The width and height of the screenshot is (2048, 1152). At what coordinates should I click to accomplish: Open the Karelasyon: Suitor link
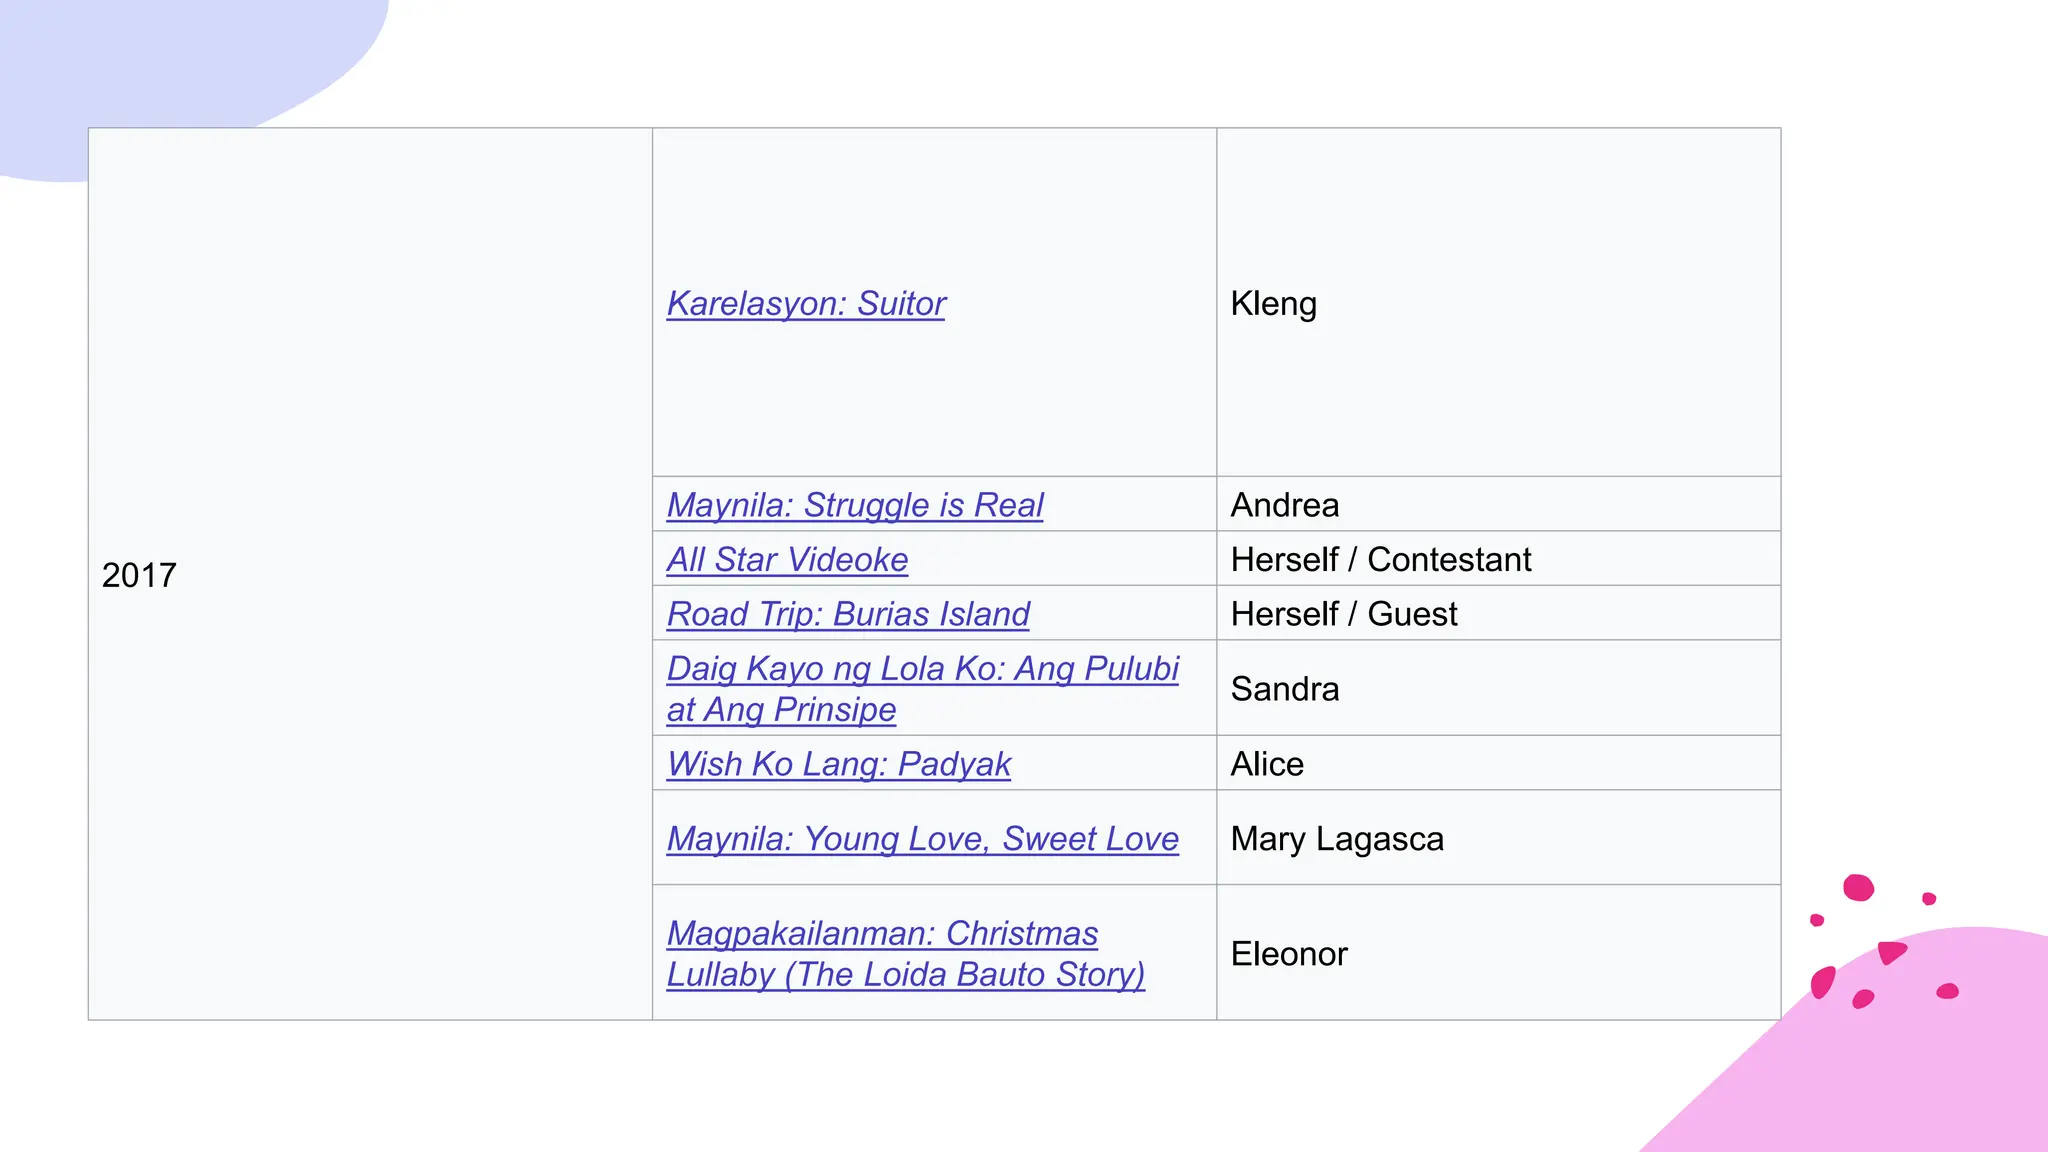tap(806, 304)
